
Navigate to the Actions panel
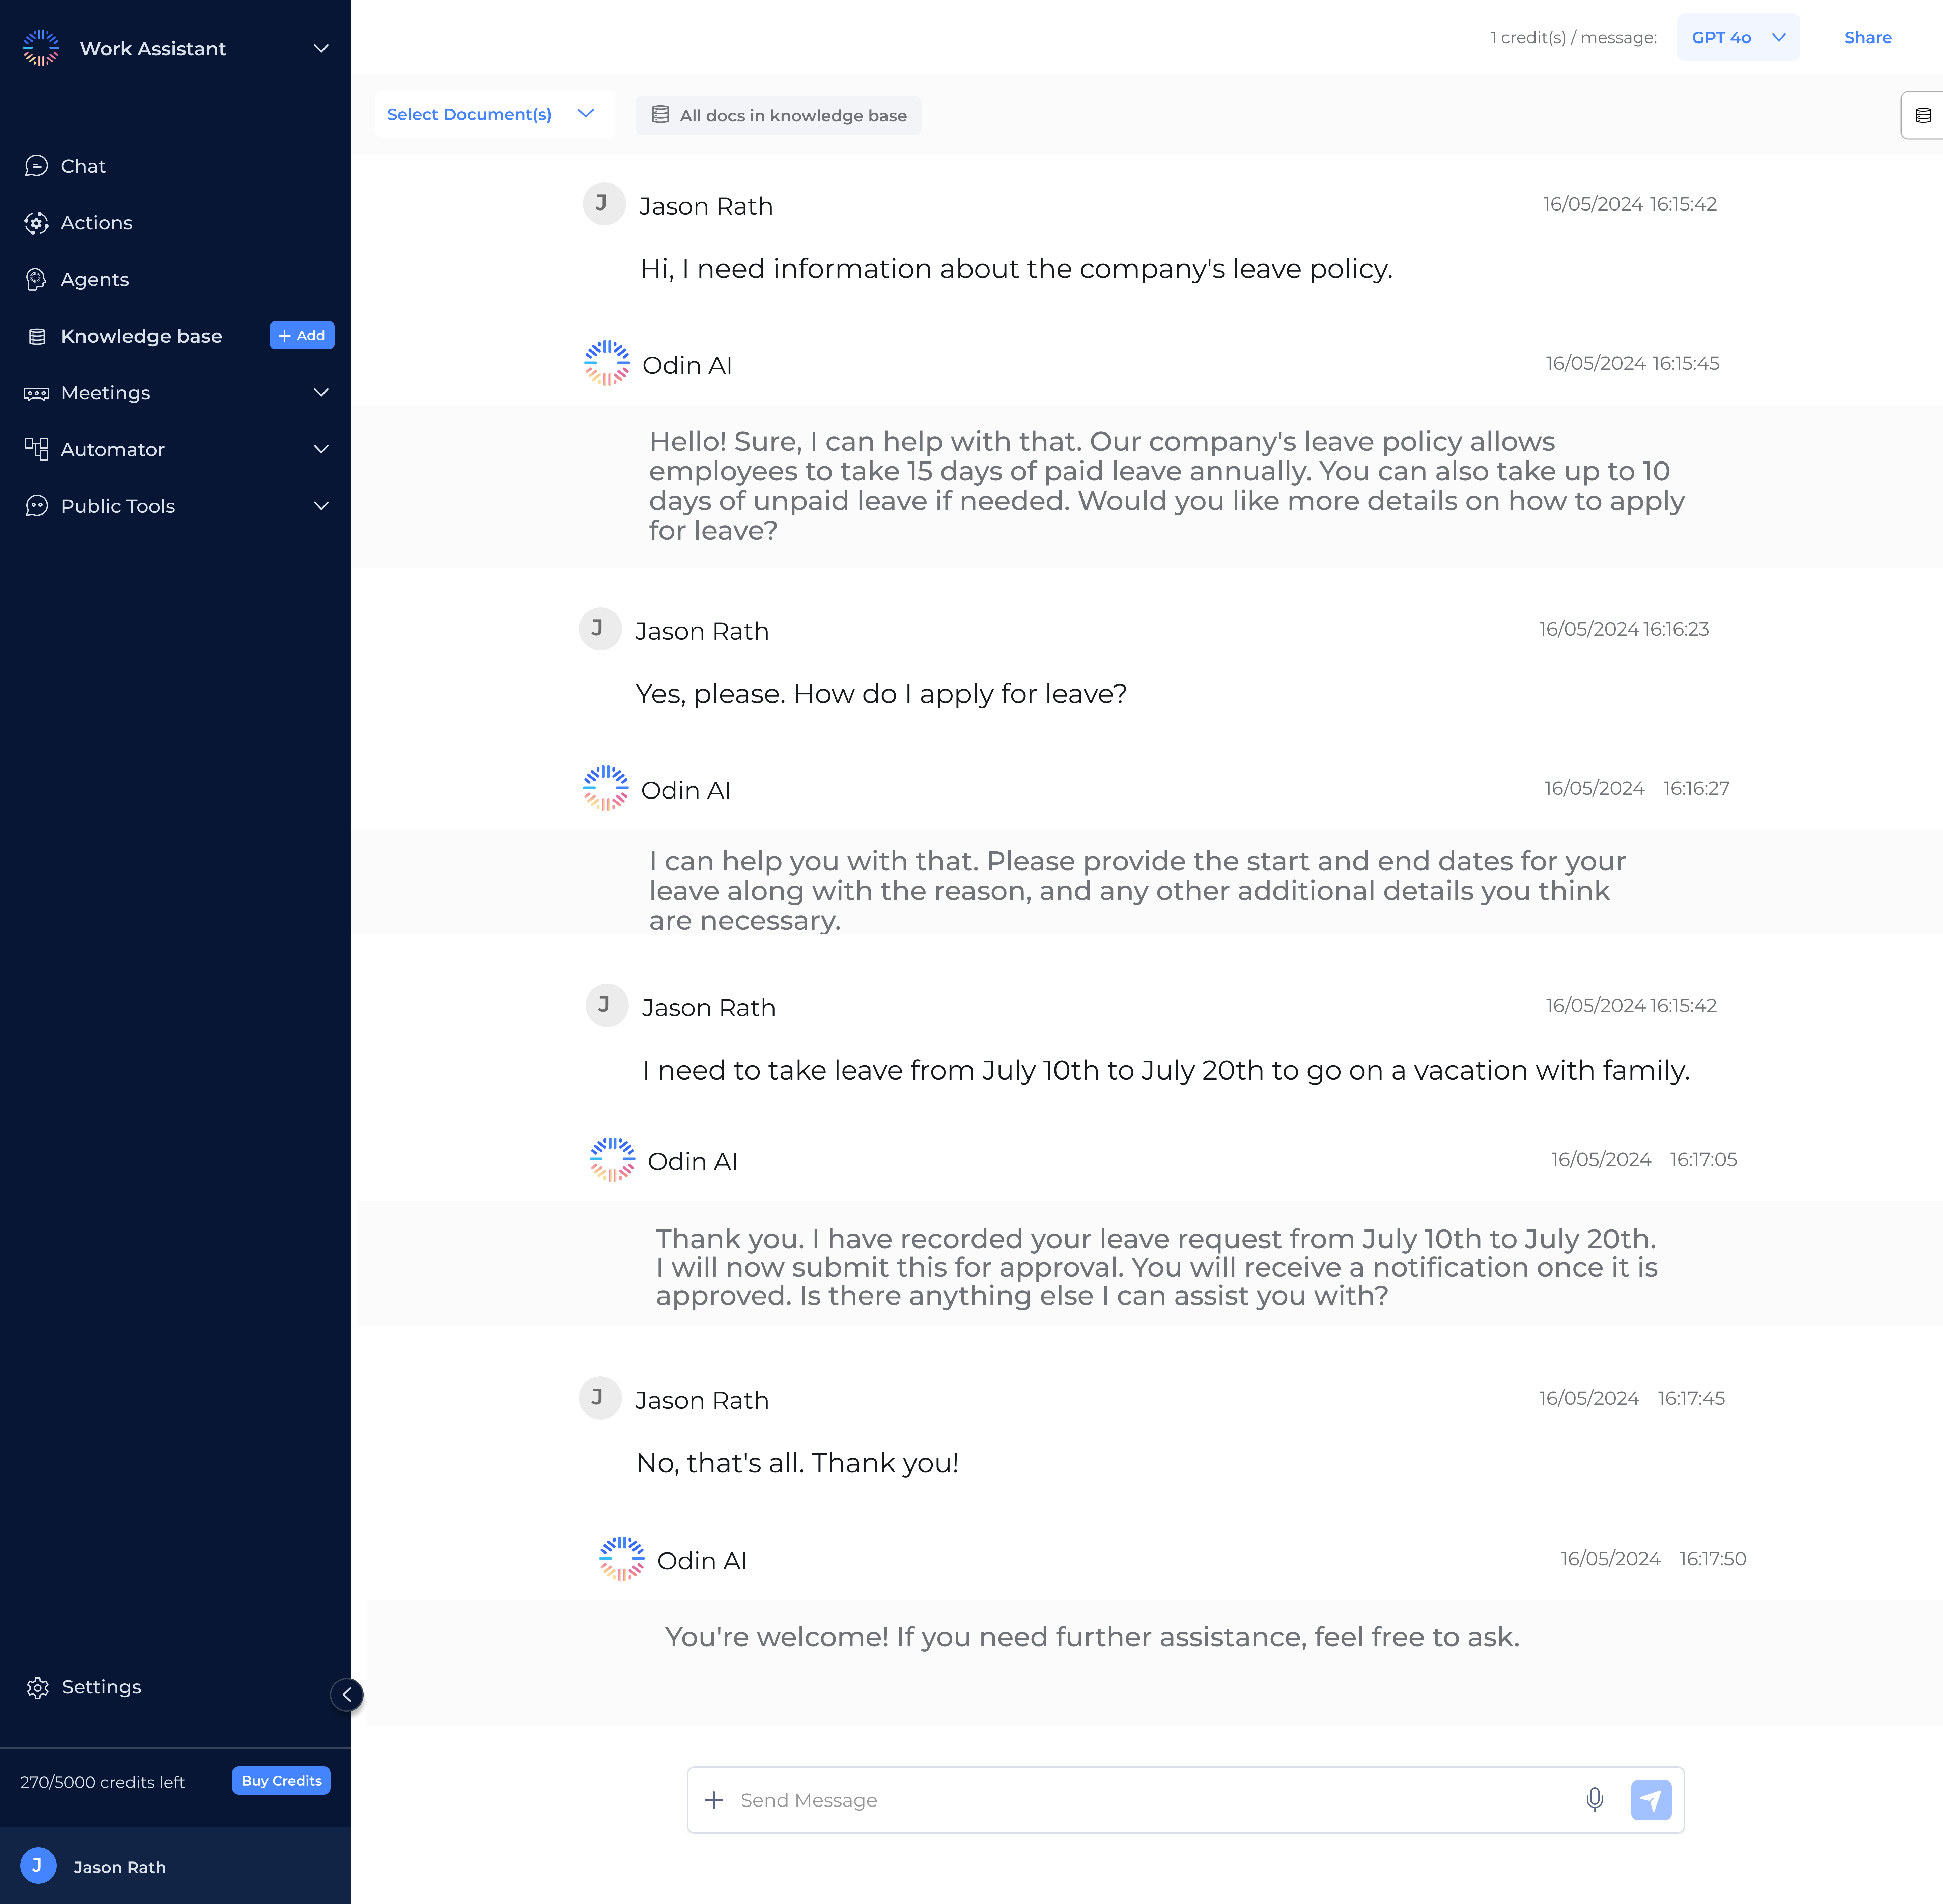[96, 221]
